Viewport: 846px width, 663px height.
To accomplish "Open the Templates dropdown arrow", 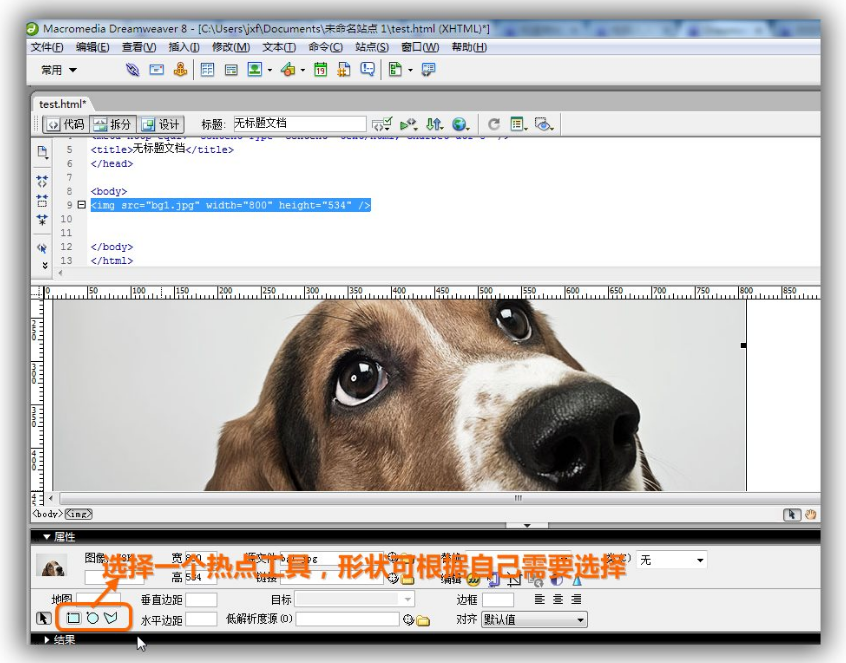I will tap(410, 70).
